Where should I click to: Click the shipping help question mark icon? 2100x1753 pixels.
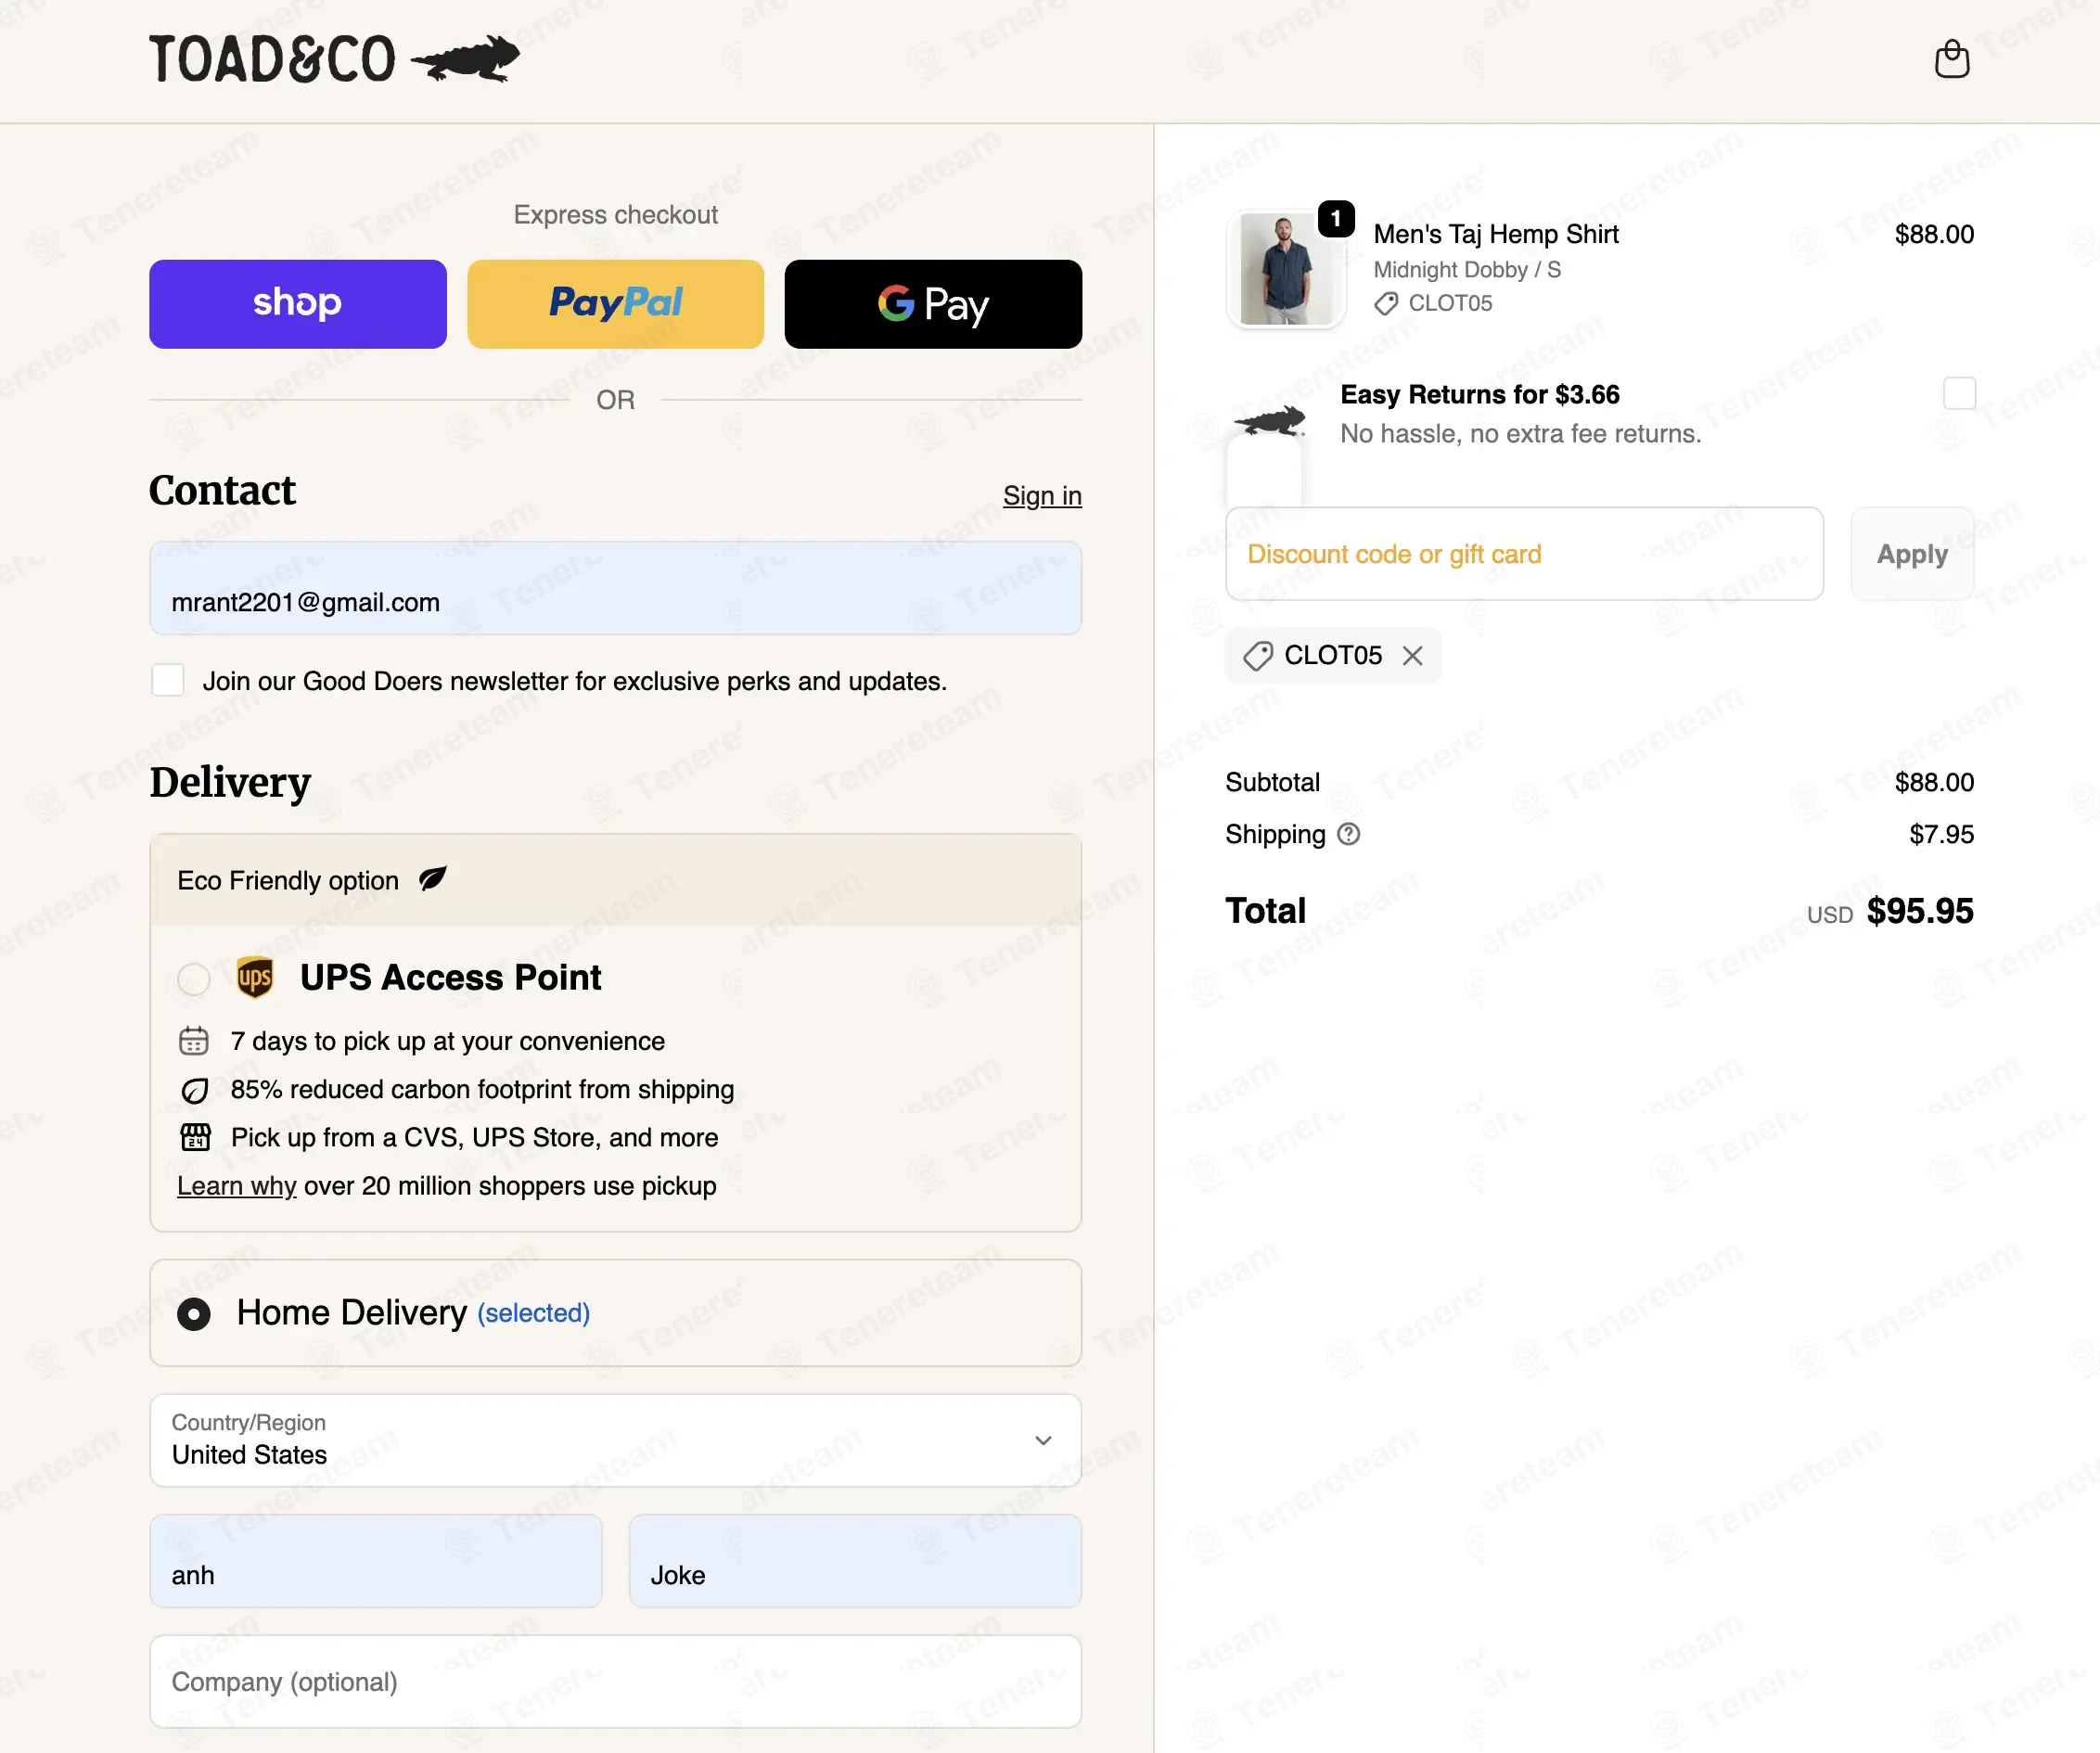[x=1348, y=834]
